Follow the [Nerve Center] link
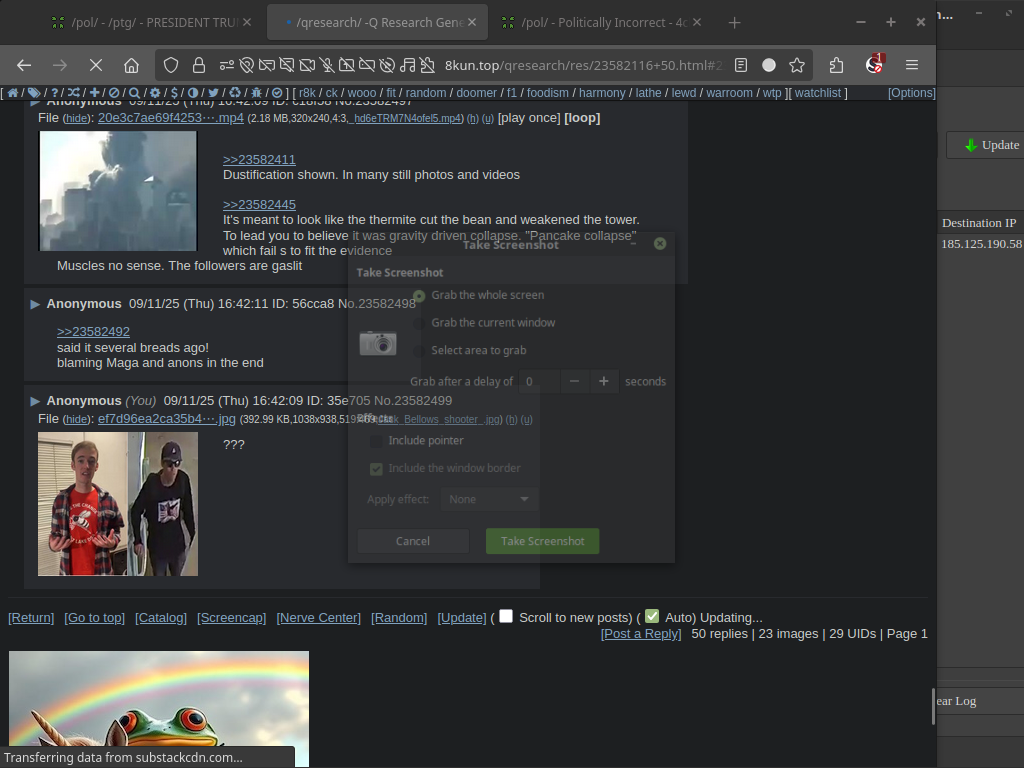Viewport: 1024px width, 768px height. (x=318, y=618)
